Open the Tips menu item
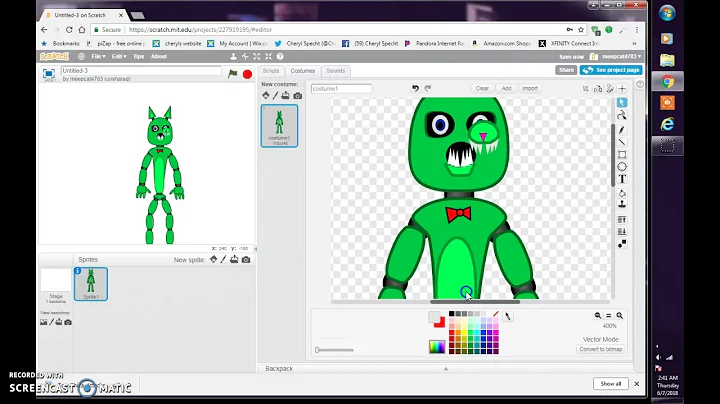The height and width of the screenshot is (404, 720). coord(138,56)
